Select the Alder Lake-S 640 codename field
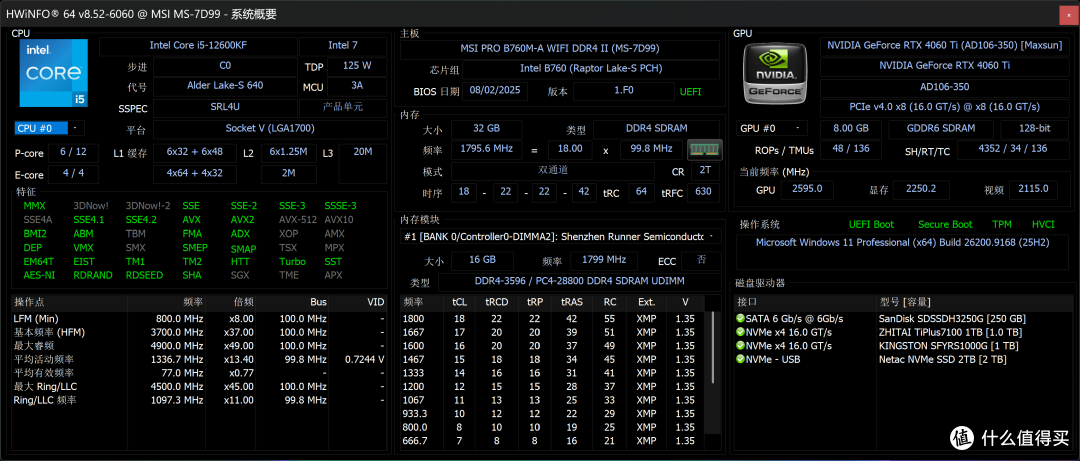Image resolution: width=1080 pixels, height=461 pixels. (225, 87)
